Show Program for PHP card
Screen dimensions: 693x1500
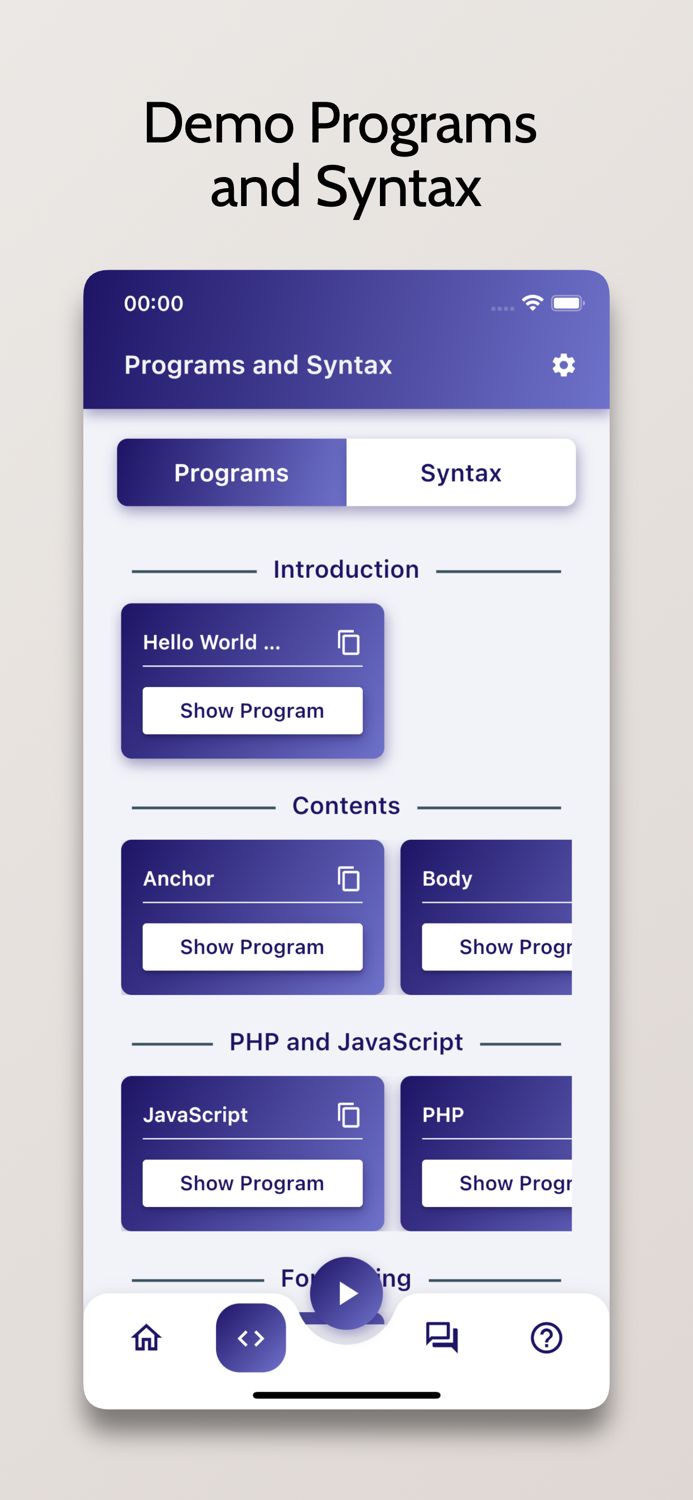pyautogui.click(x=497, y=1182)
